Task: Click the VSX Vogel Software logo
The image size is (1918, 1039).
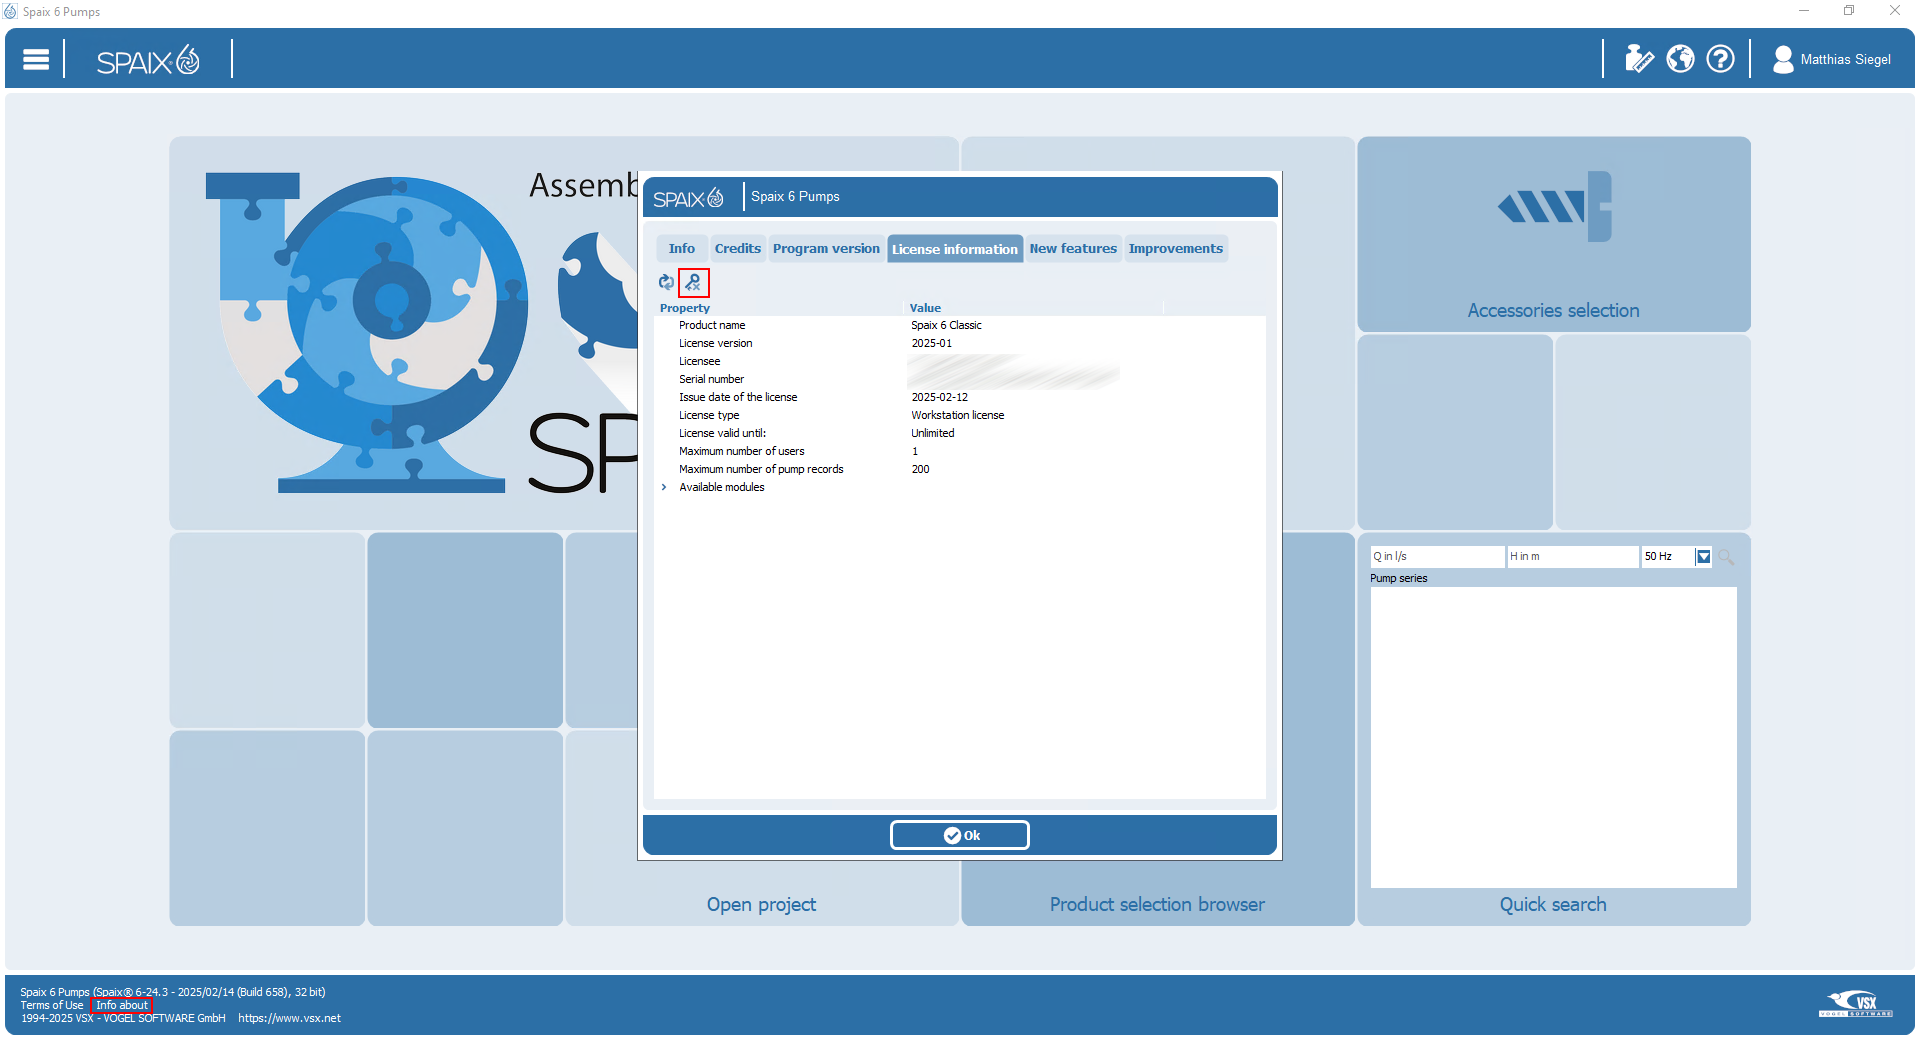Action: pyautogui.click(x=1856, y=1004)
